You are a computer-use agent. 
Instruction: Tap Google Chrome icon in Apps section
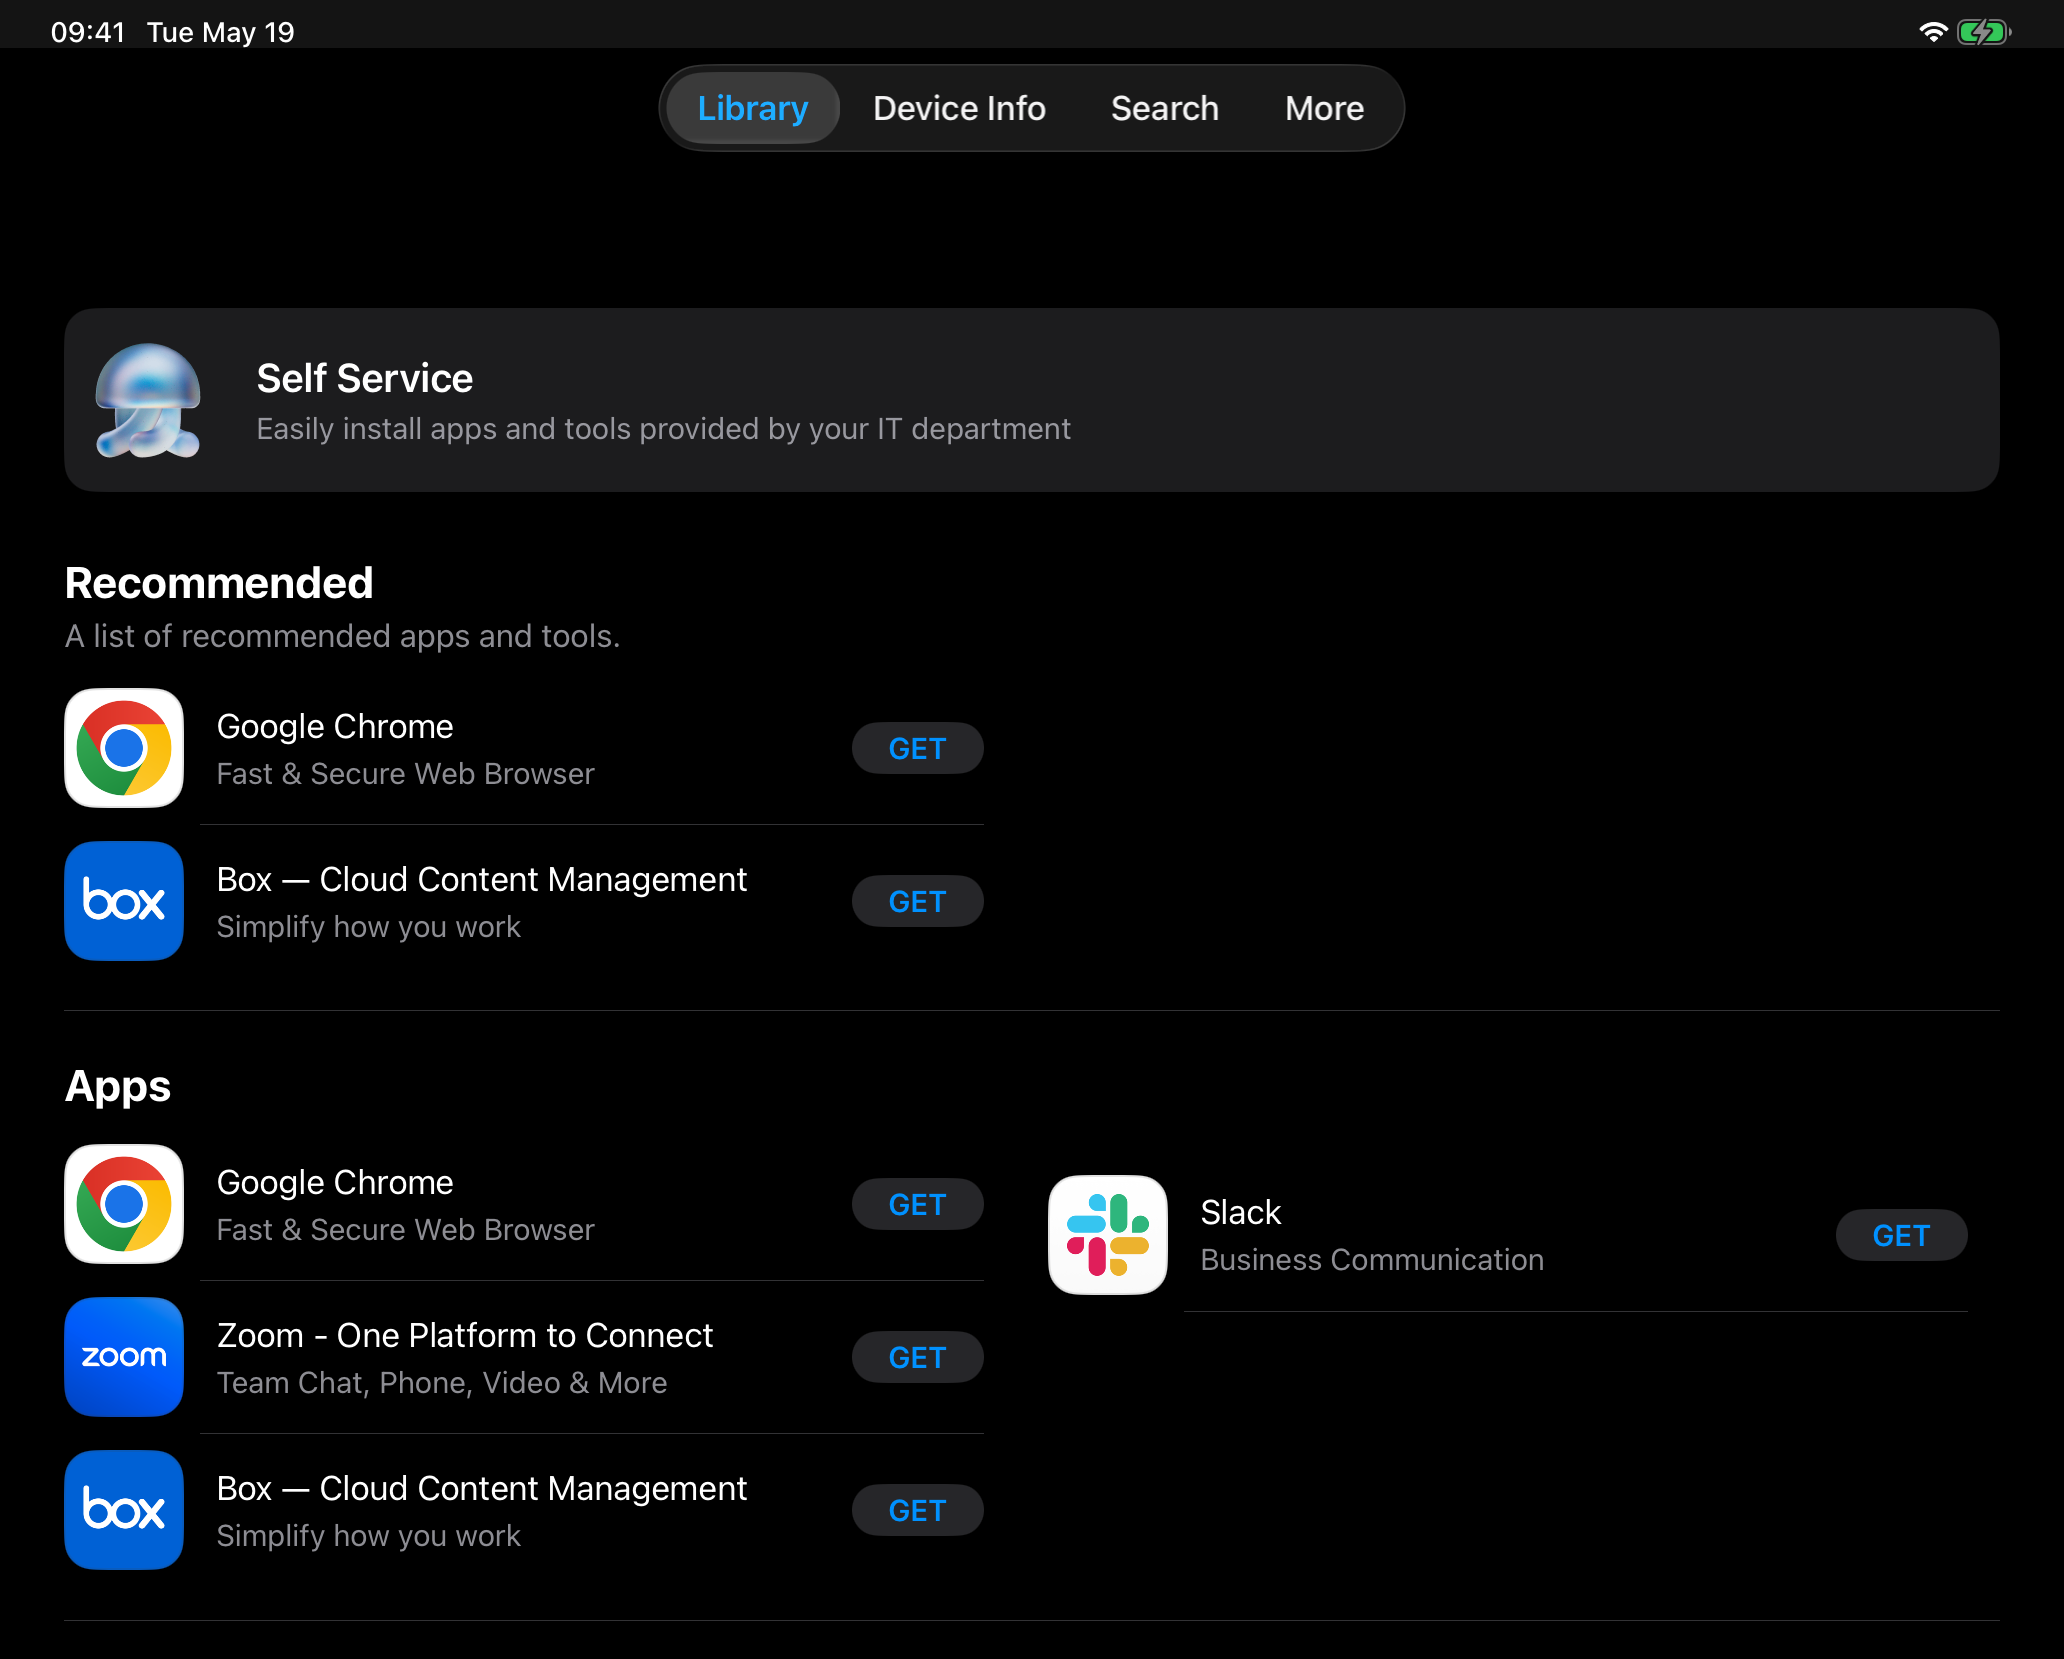point(124,1204)
